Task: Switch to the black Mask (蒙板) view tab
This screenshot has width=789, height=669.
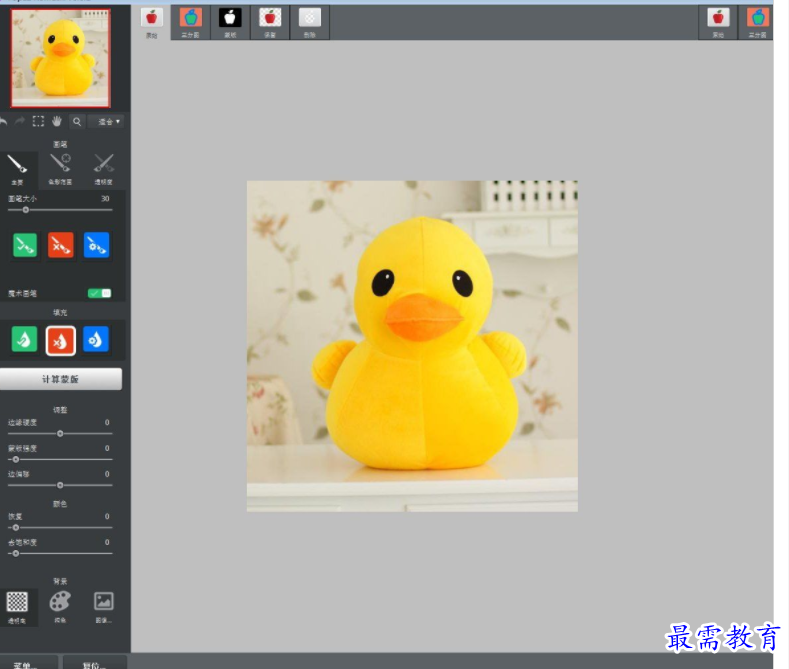Action: coord(230,23)
